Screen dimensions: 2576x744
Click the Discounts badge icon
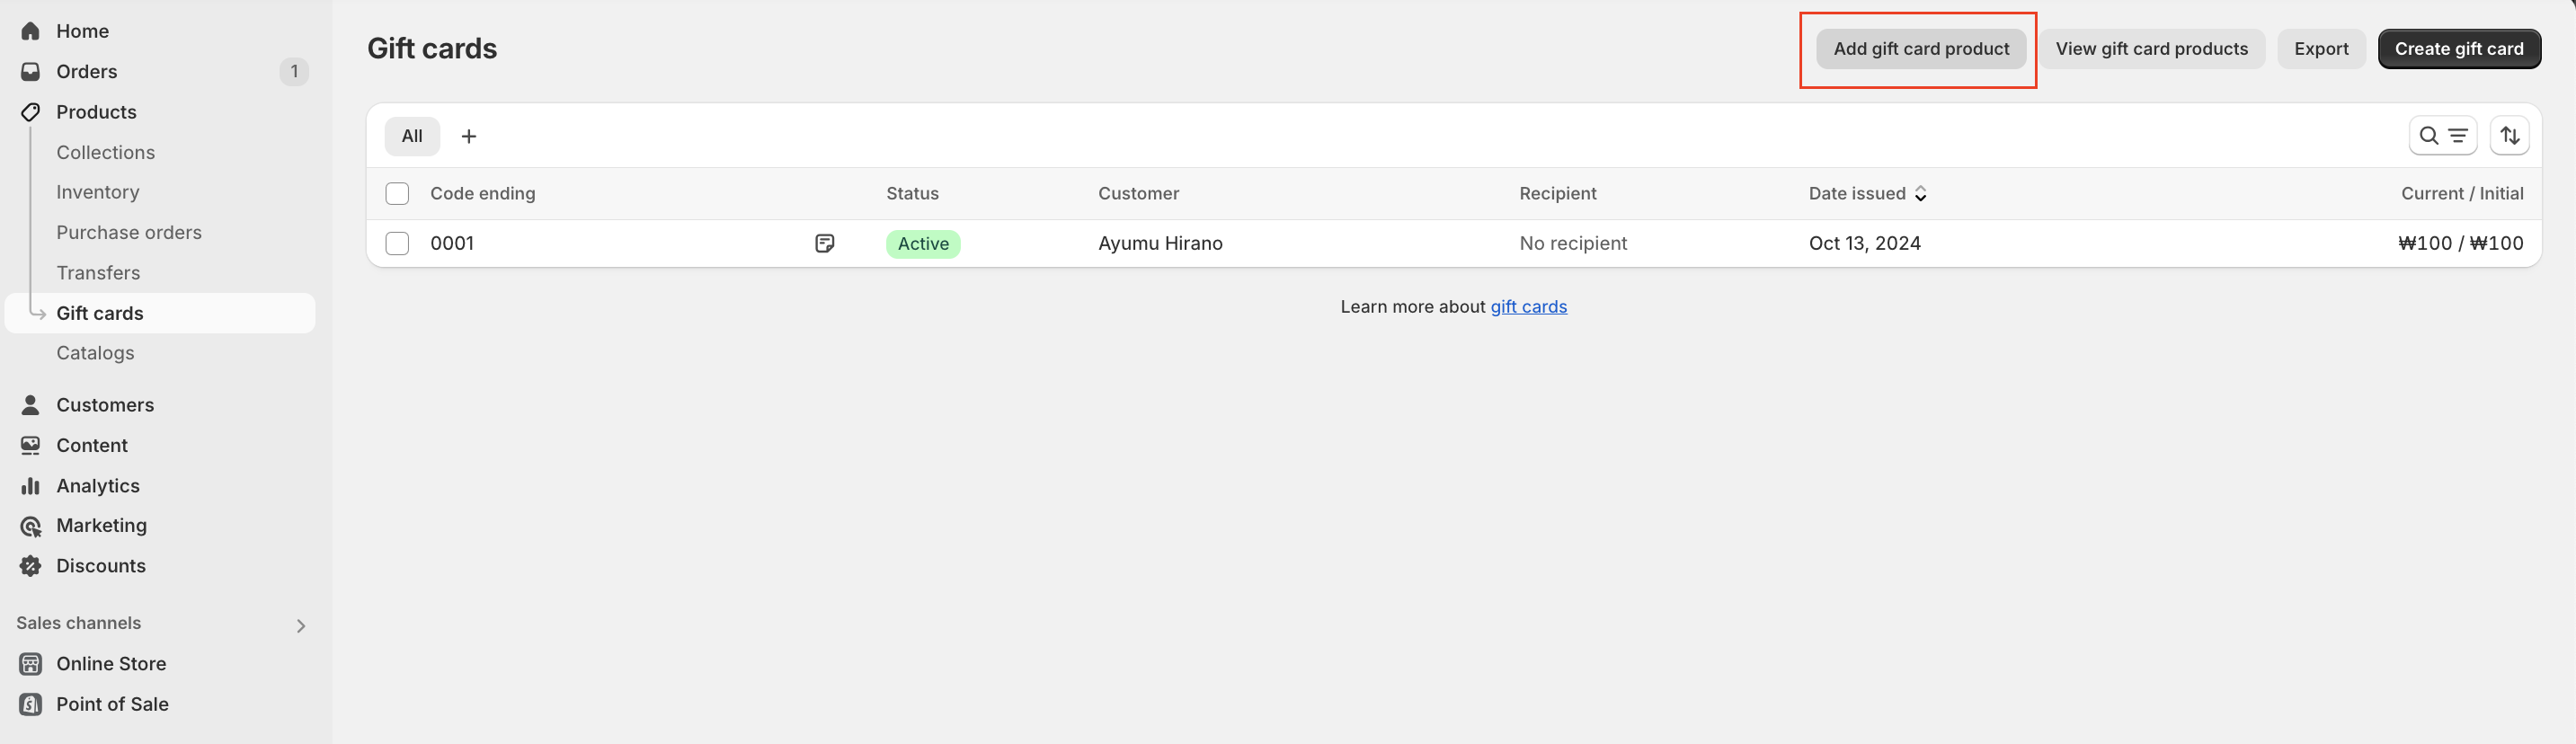click(x=31, y=566)
